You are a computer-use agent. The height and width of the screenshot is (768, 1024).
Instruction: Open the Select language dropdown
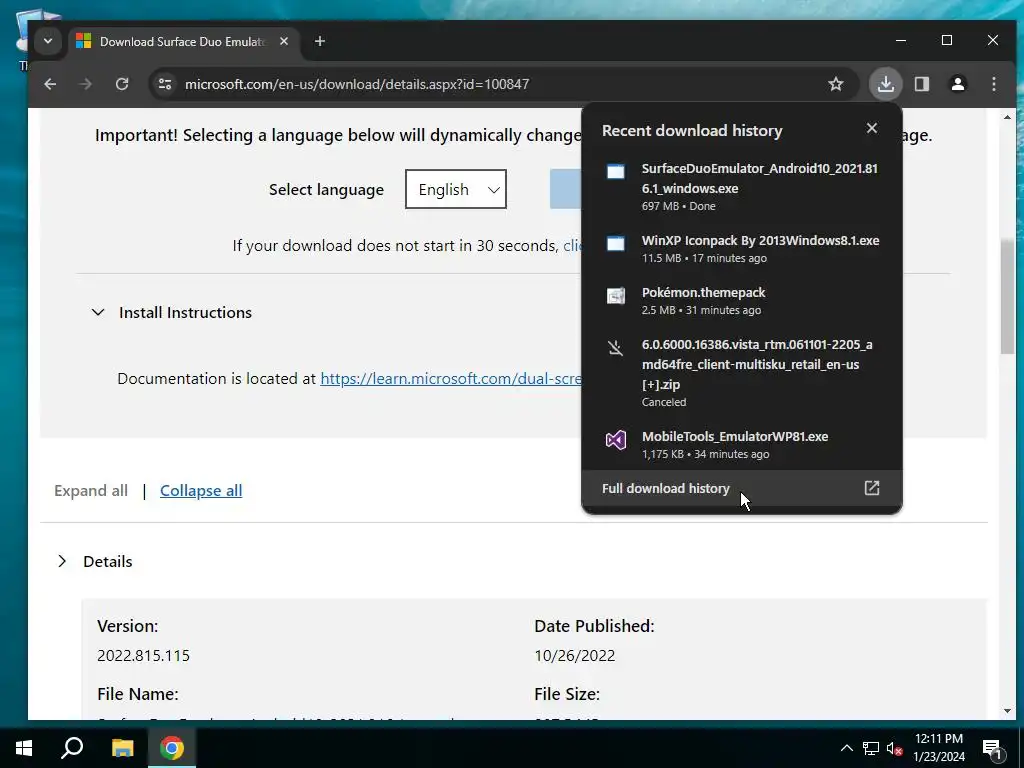pyautogui.click(x=456, y=189)
